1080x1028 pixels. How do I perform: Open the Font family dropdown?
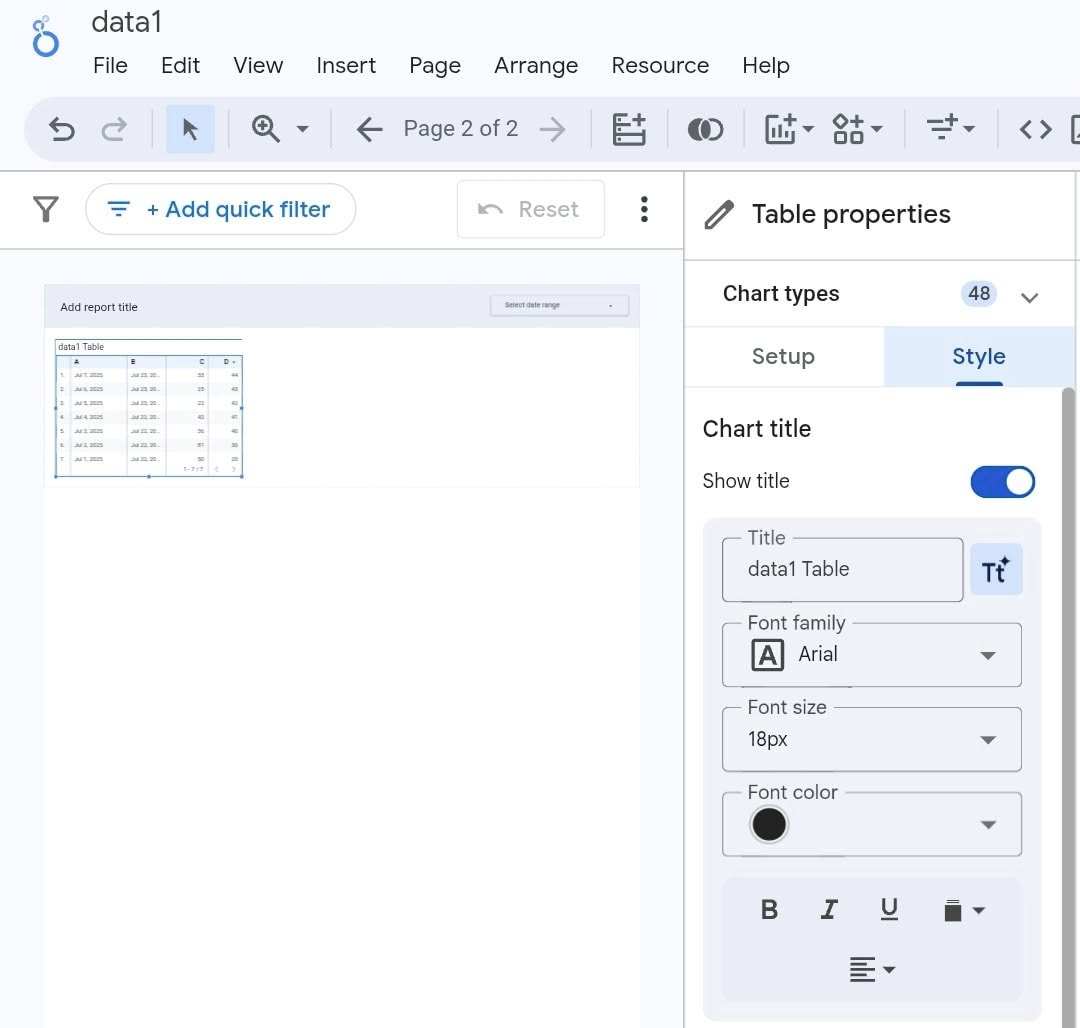pos(871,655)
